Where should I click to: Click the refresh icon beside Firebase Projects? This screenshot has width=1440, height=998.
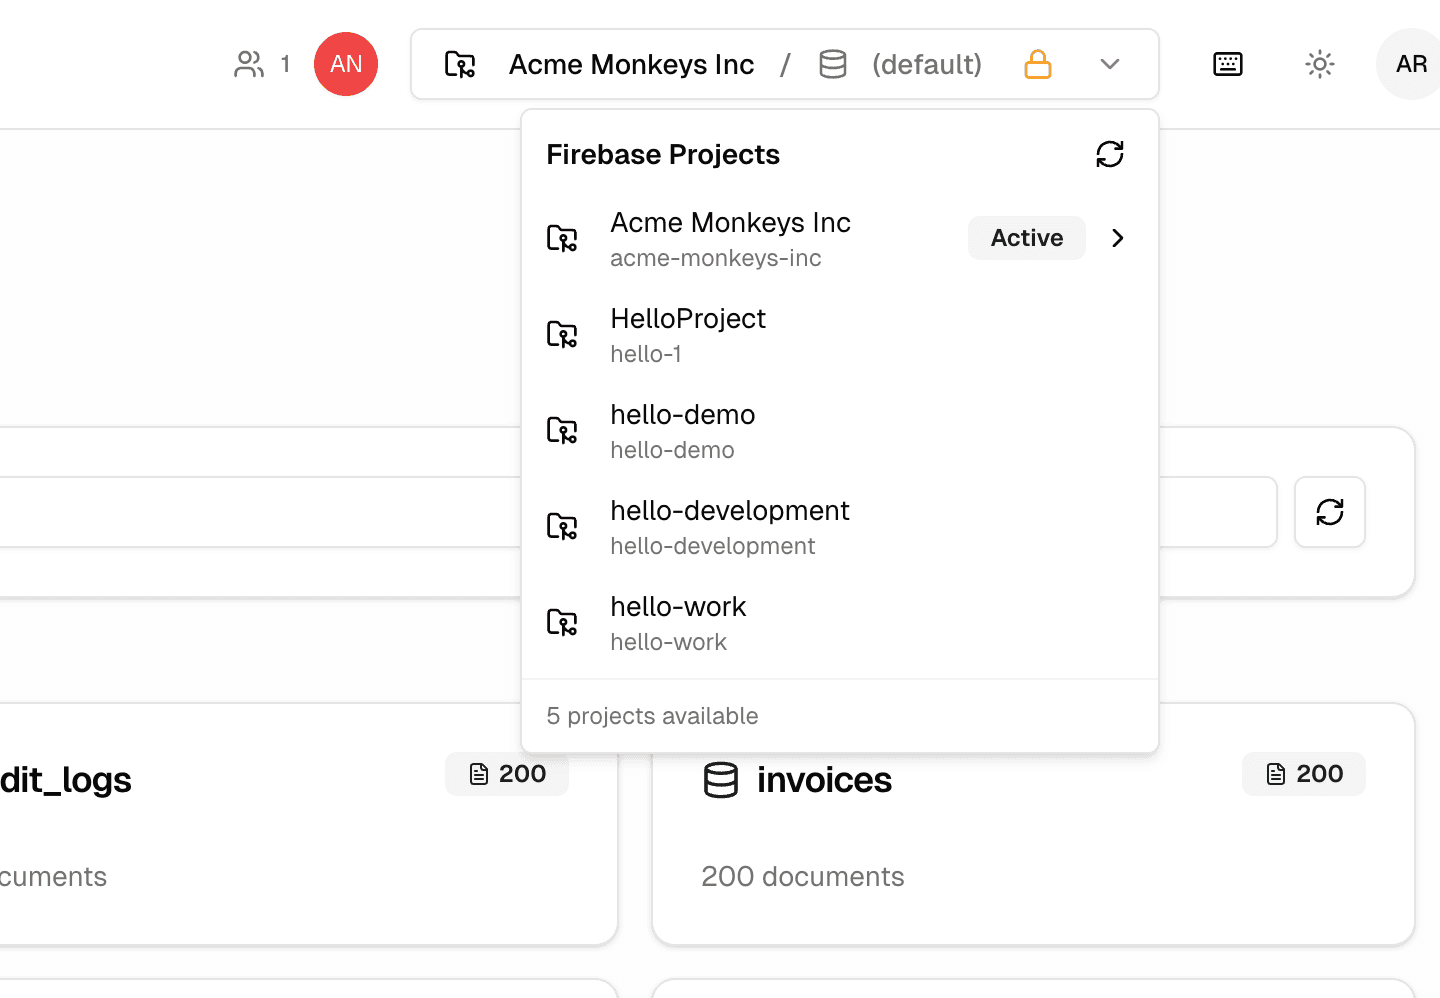[x=1110, y=154]
